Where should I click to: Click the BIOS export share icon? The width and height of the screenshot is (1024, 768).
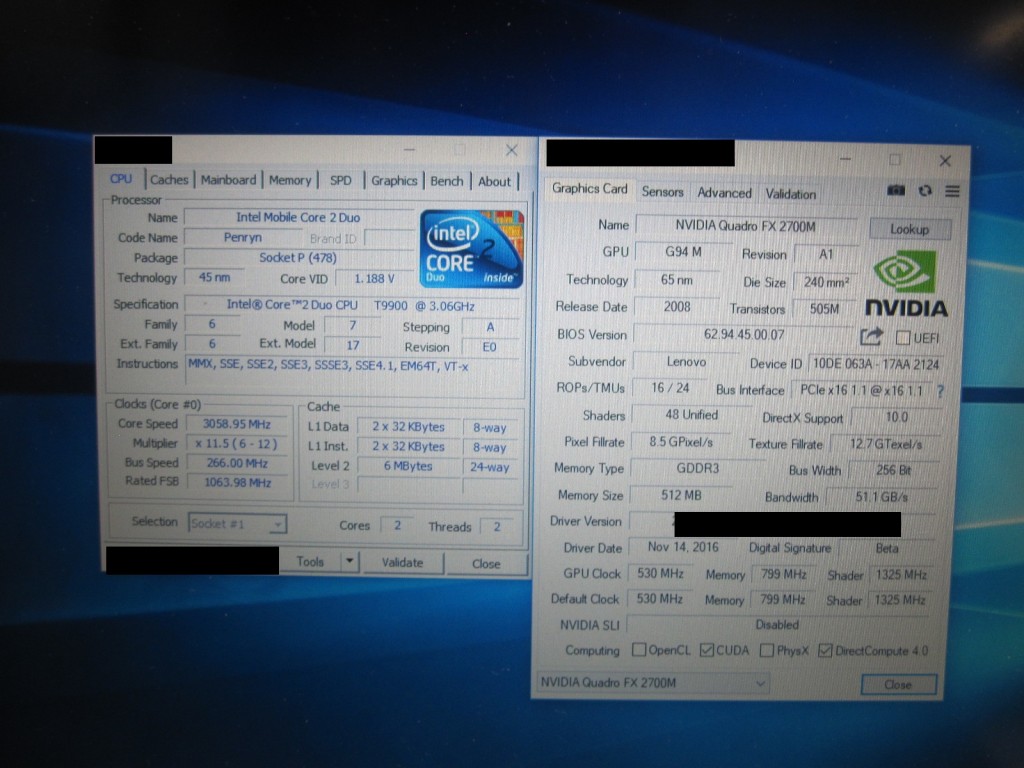click(x=872, y=337)
